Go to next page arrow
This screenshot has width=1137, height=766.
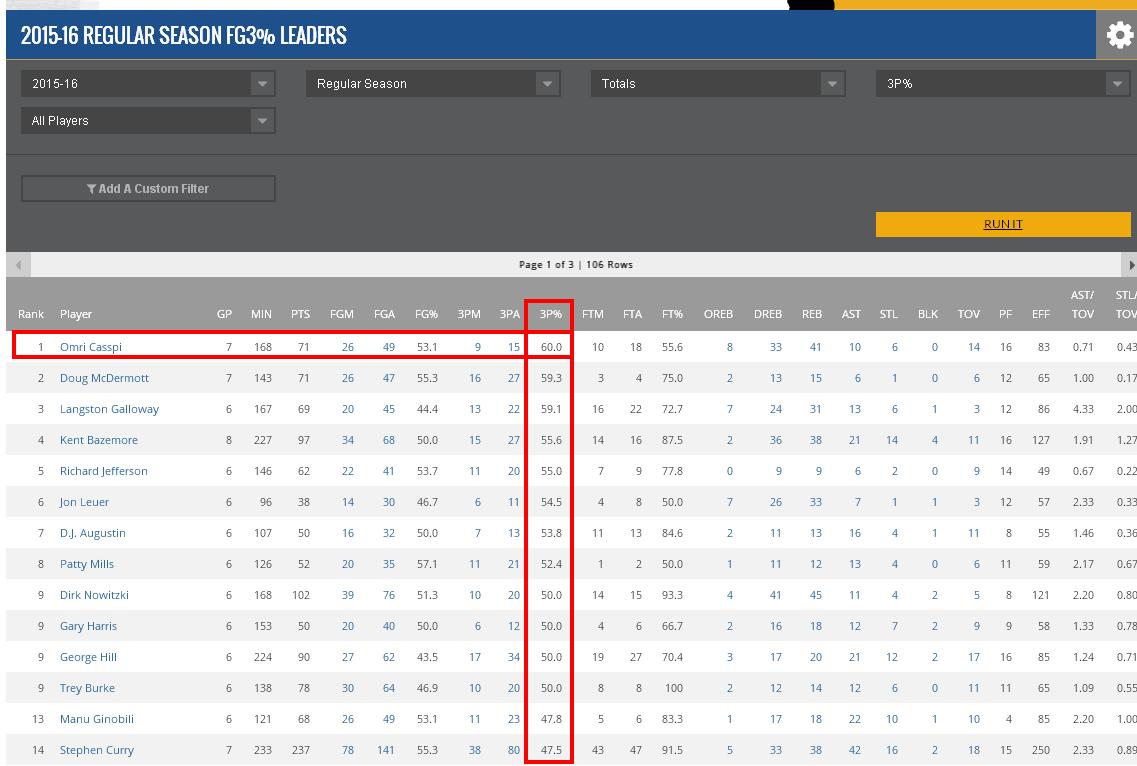click(x=1131, y=265)
